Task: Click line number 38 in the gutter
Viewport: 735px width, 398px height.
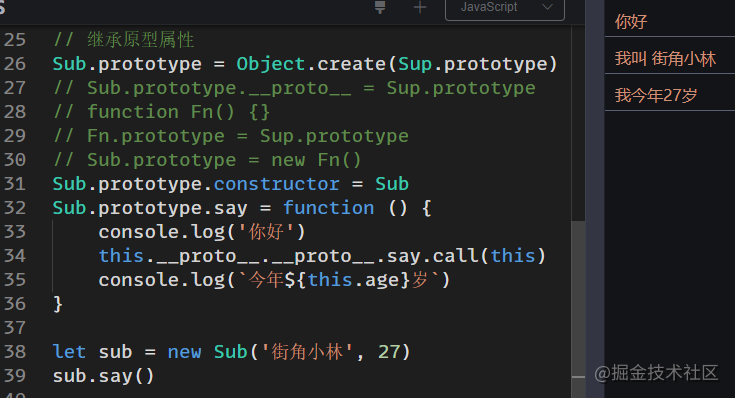Action: [15, 352]
